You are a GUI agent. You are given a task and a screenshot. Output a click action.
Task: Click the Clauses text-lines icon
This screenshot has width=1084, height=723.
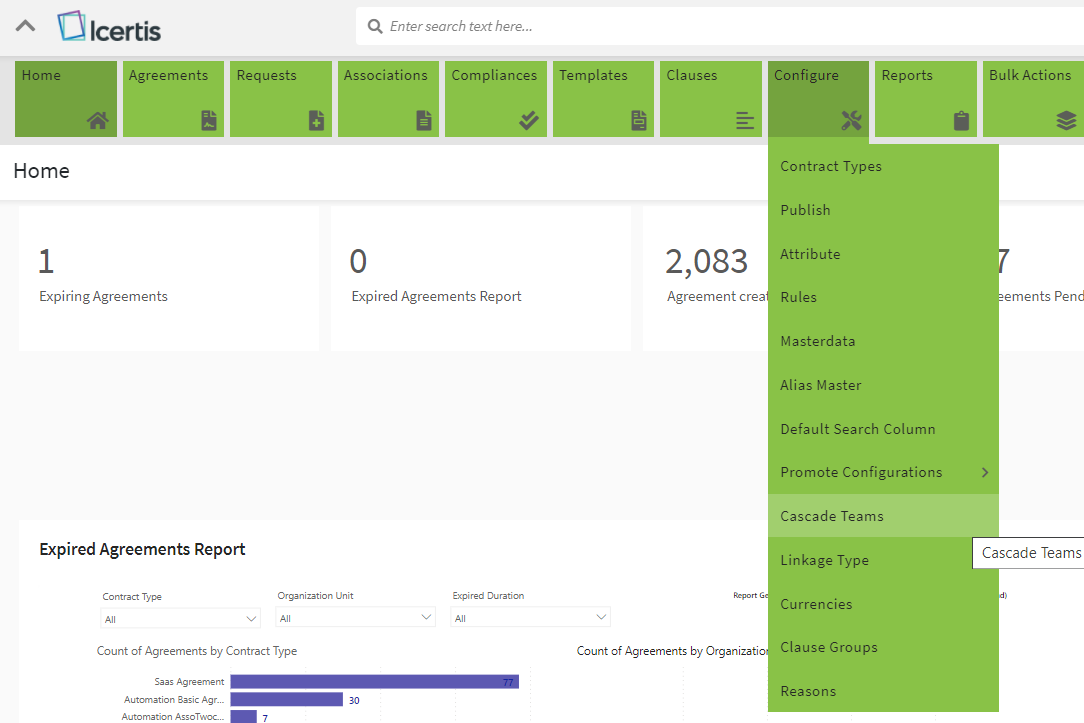pos(745,121)
